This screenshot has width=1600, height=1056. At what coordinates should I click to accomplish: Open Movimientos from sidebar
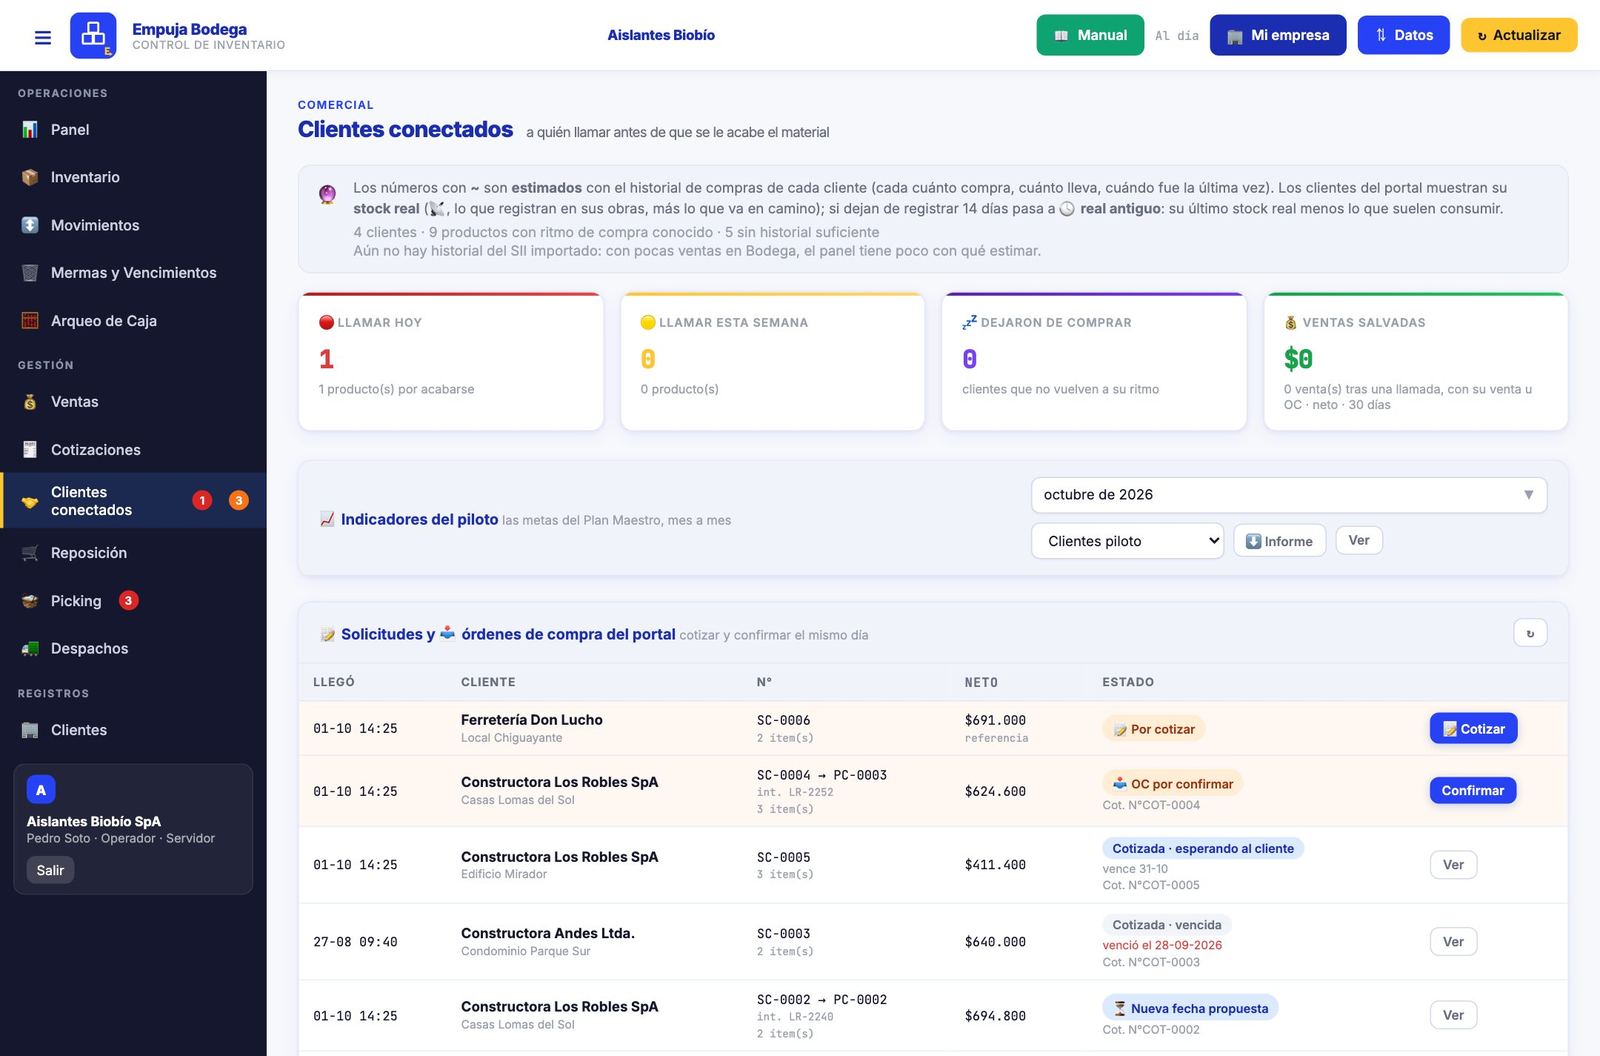pyautogui.click(x=133, y=225)
